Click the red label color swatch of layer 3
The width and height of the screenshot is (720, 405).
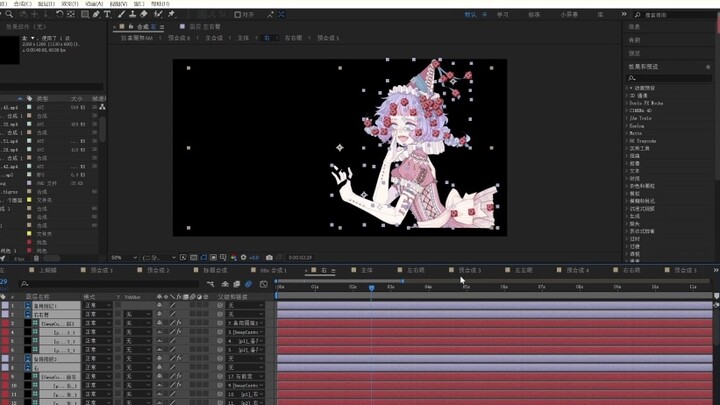5,323
